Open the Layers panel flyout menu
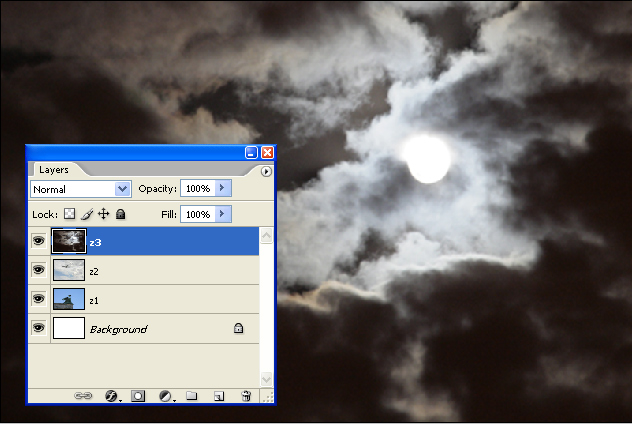This screenshot has width=632, height=424. [266, 172]
